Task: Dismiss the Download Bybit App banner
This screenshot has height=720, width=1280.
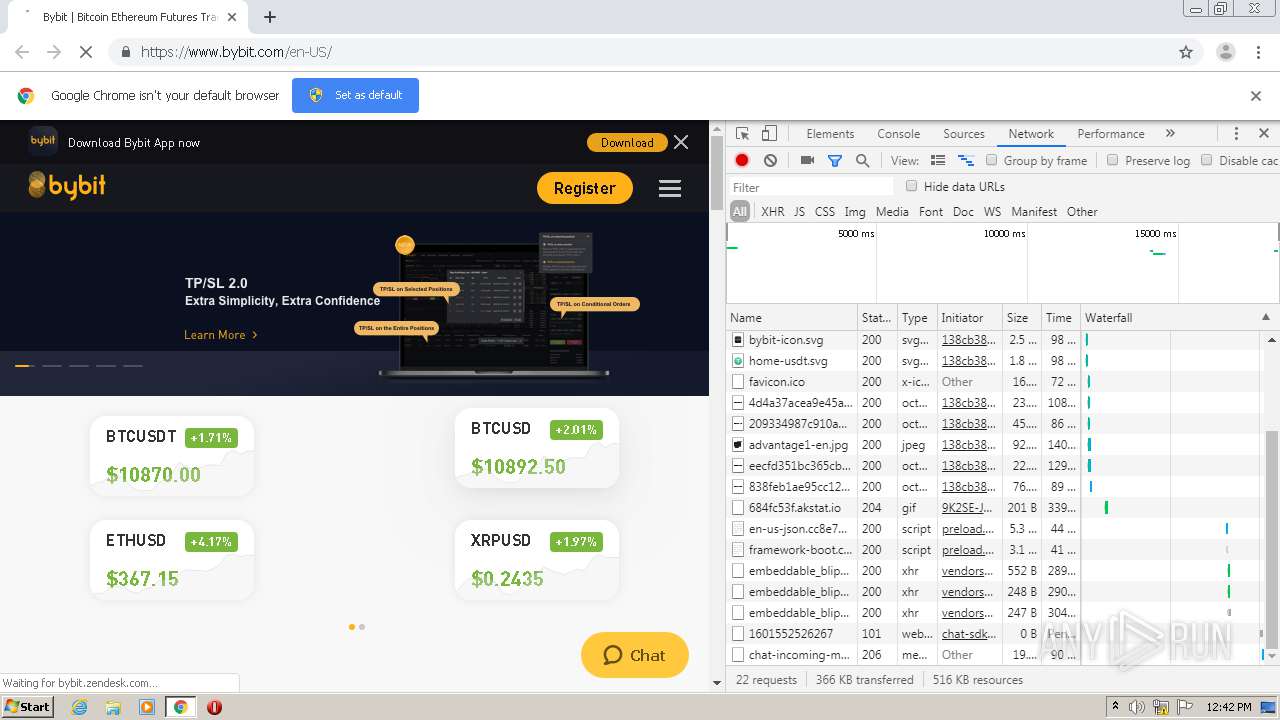Action: tap(681, 143)
